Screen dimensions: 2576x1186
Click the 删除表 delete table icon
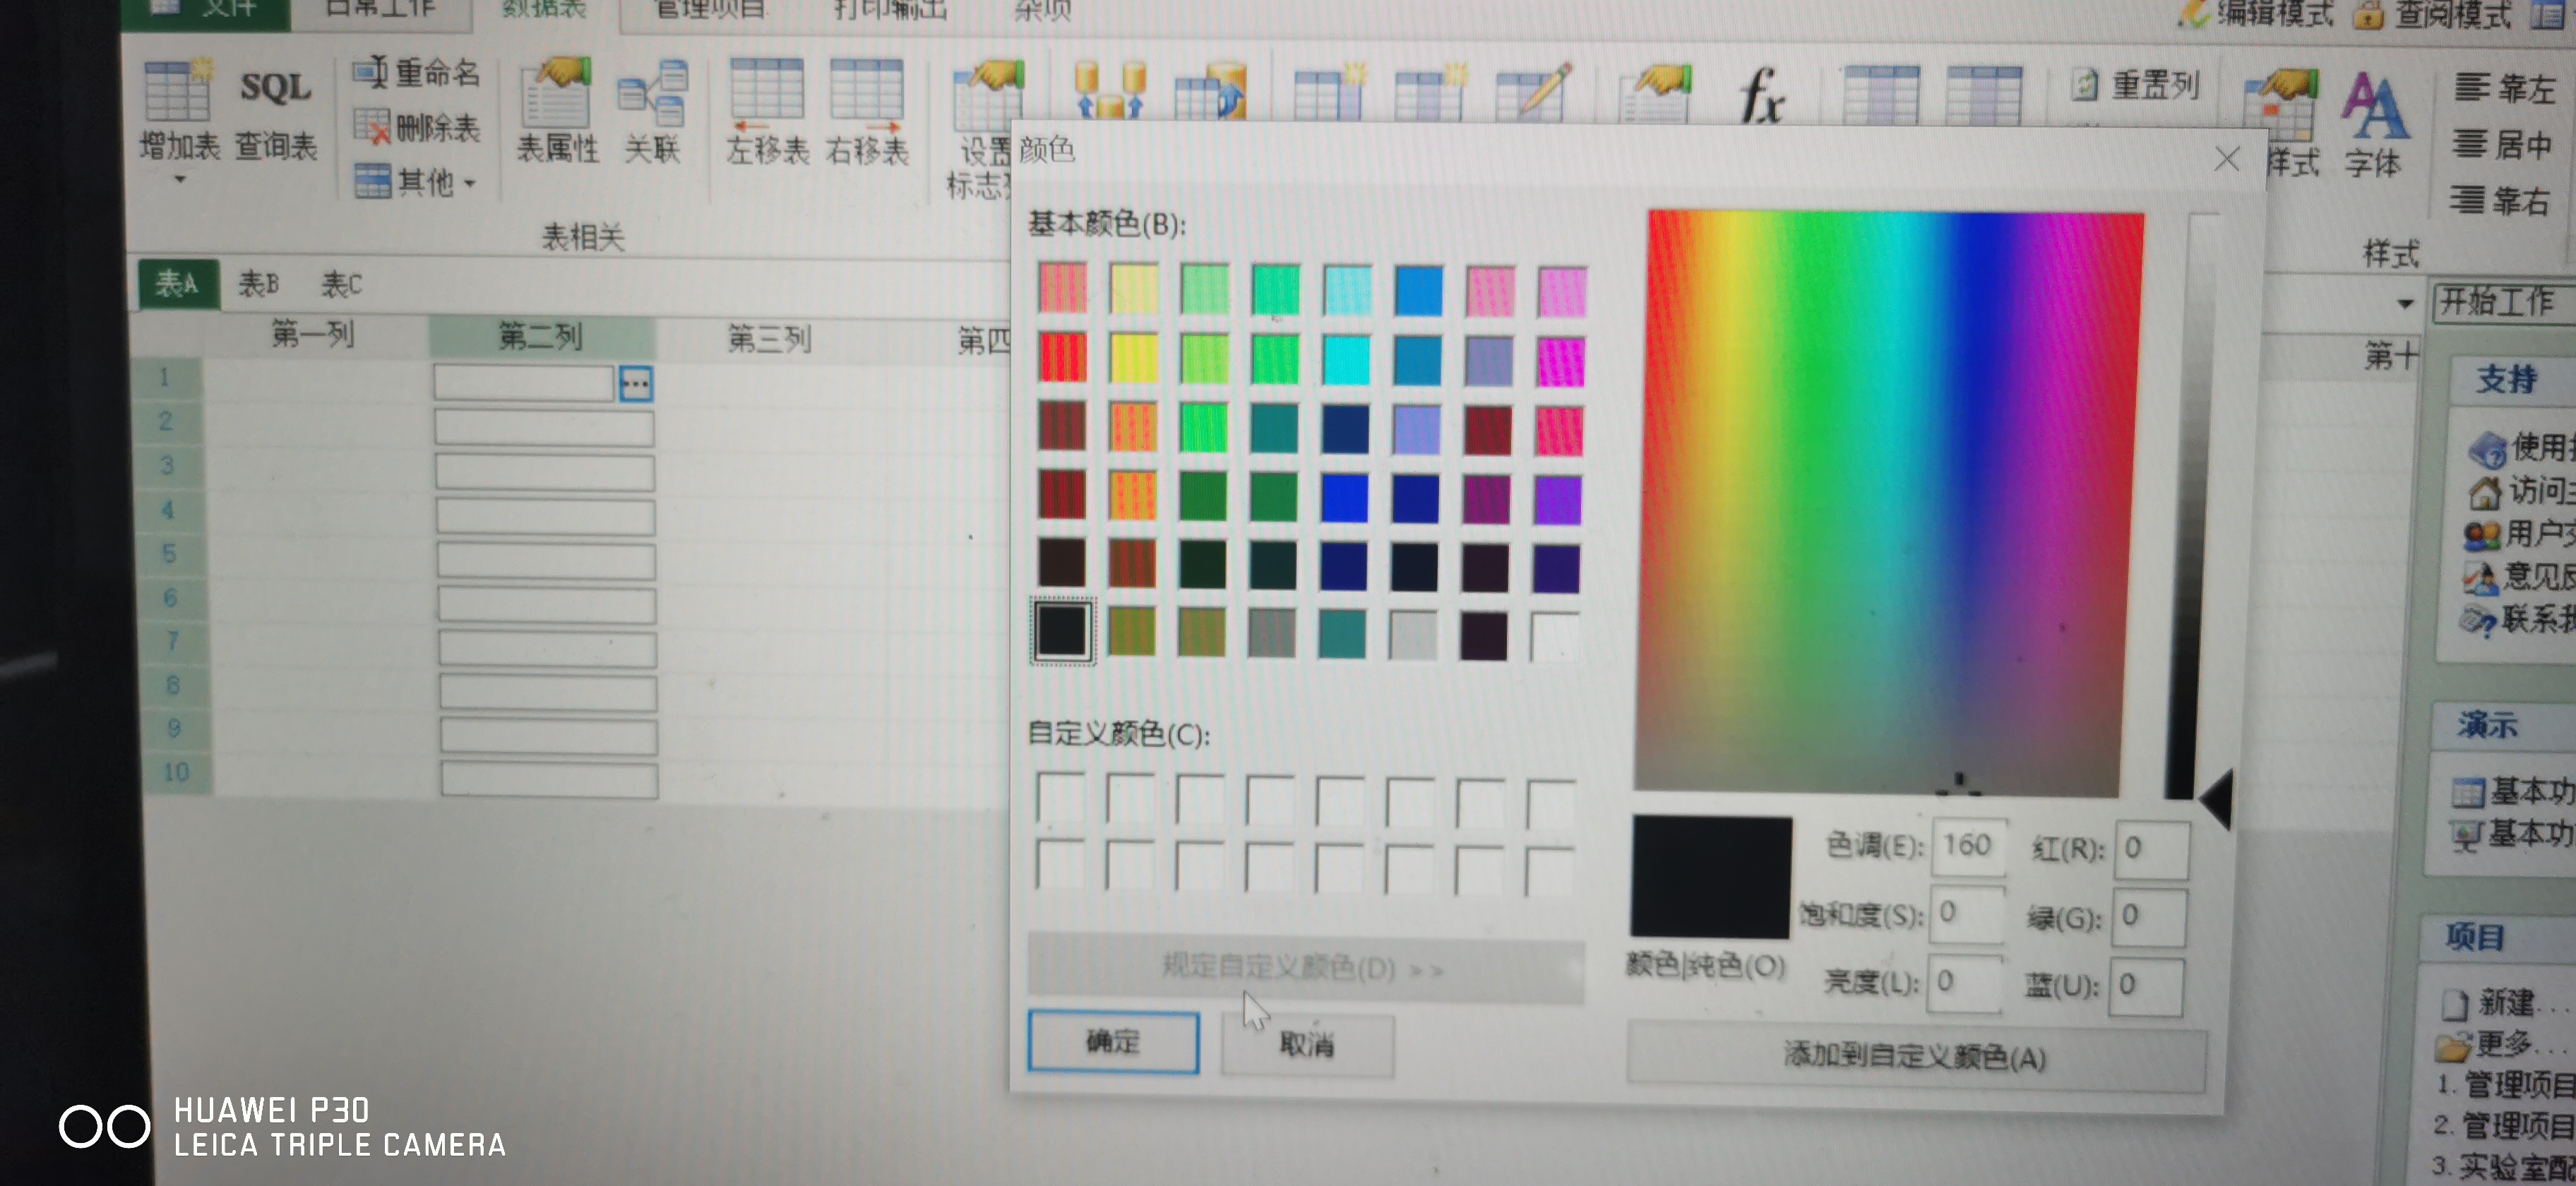(x=372, y=127)
